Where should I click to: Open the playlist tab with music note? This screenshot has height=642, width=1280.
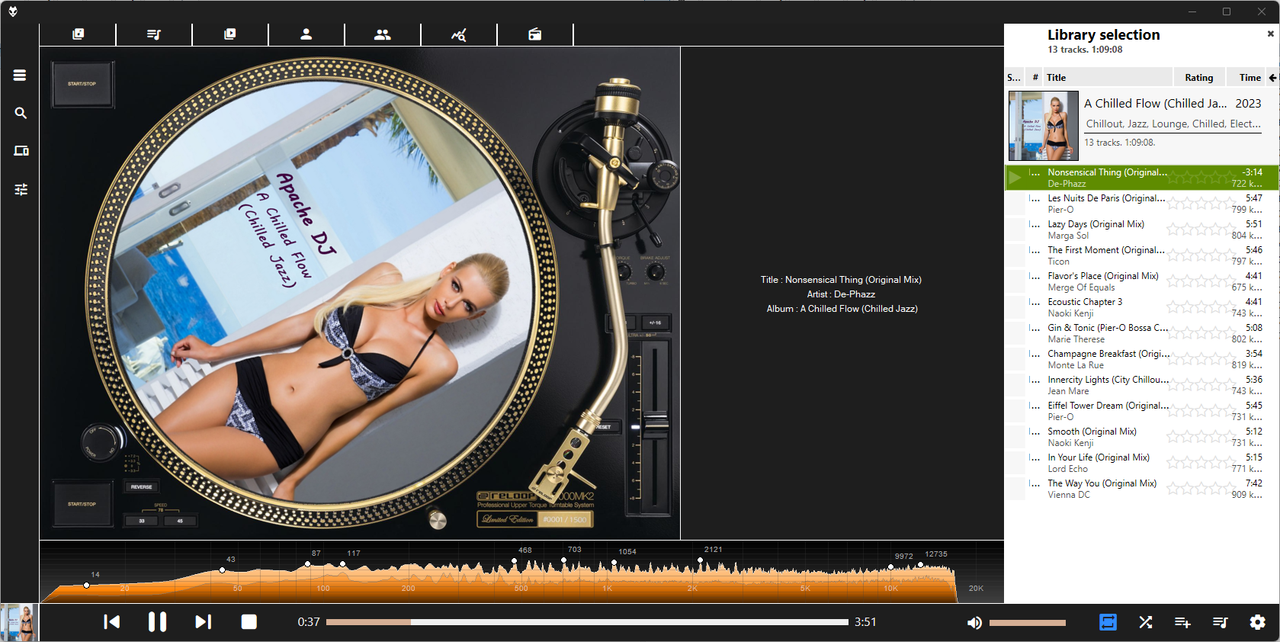[154, 34]
